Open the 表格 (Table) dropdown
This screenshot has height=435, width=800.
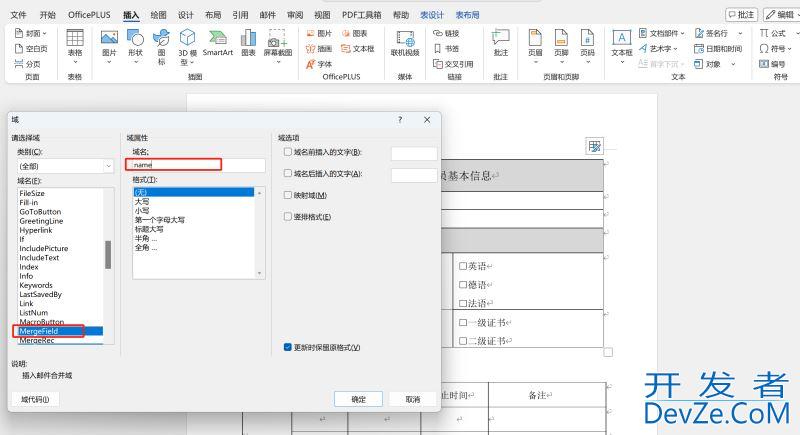75,44
